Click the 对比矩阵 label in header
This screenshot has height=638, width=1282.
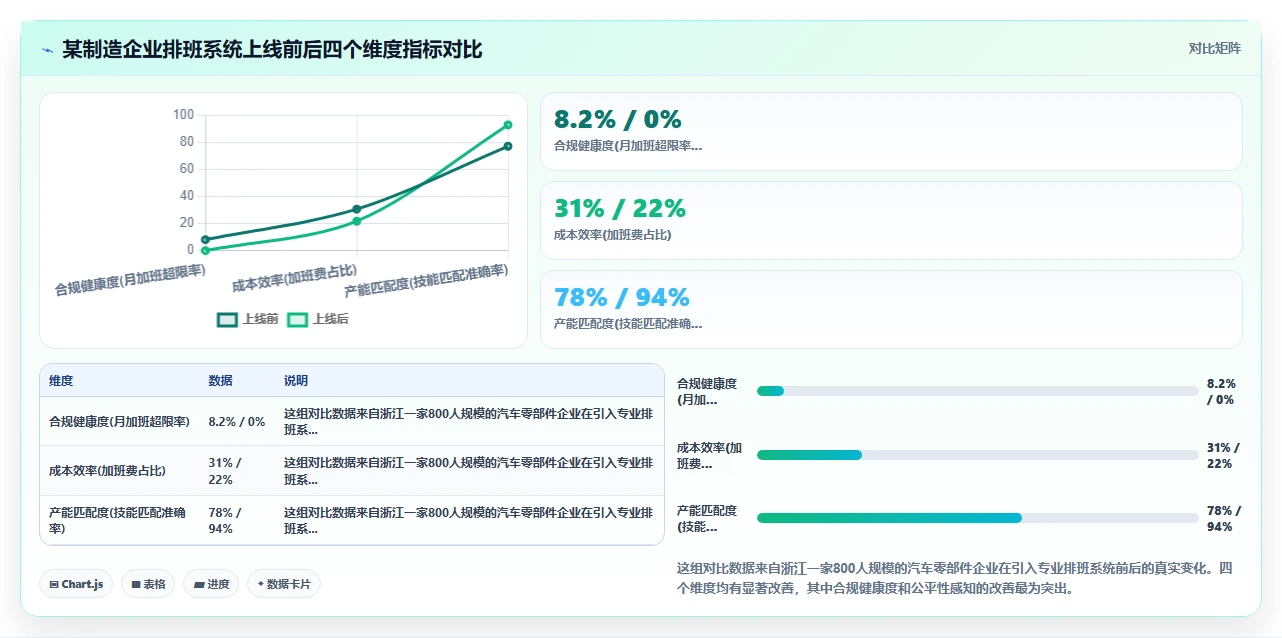(x=1215, y=48)
